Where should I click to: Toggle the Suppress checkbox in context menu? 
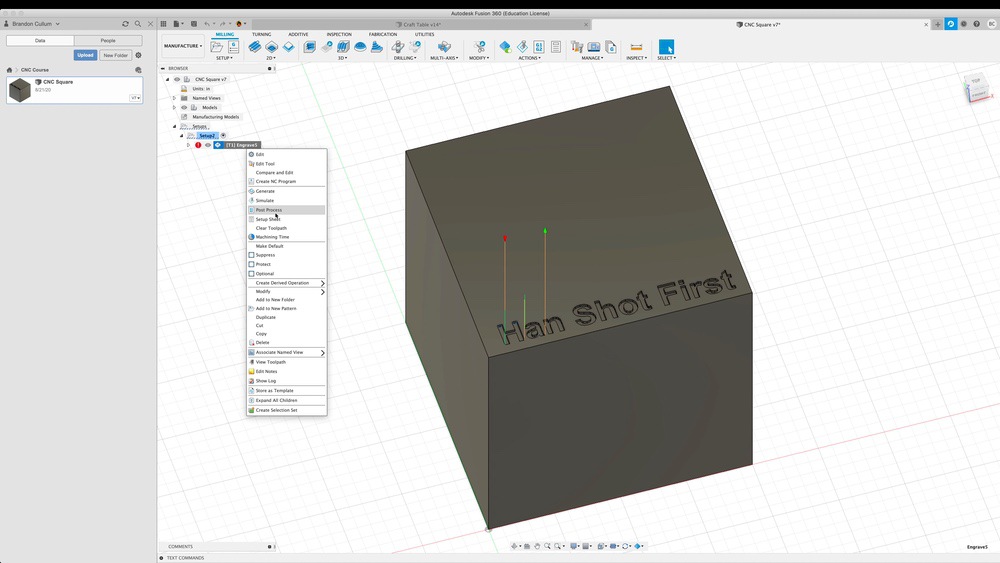tap(251, 254)
